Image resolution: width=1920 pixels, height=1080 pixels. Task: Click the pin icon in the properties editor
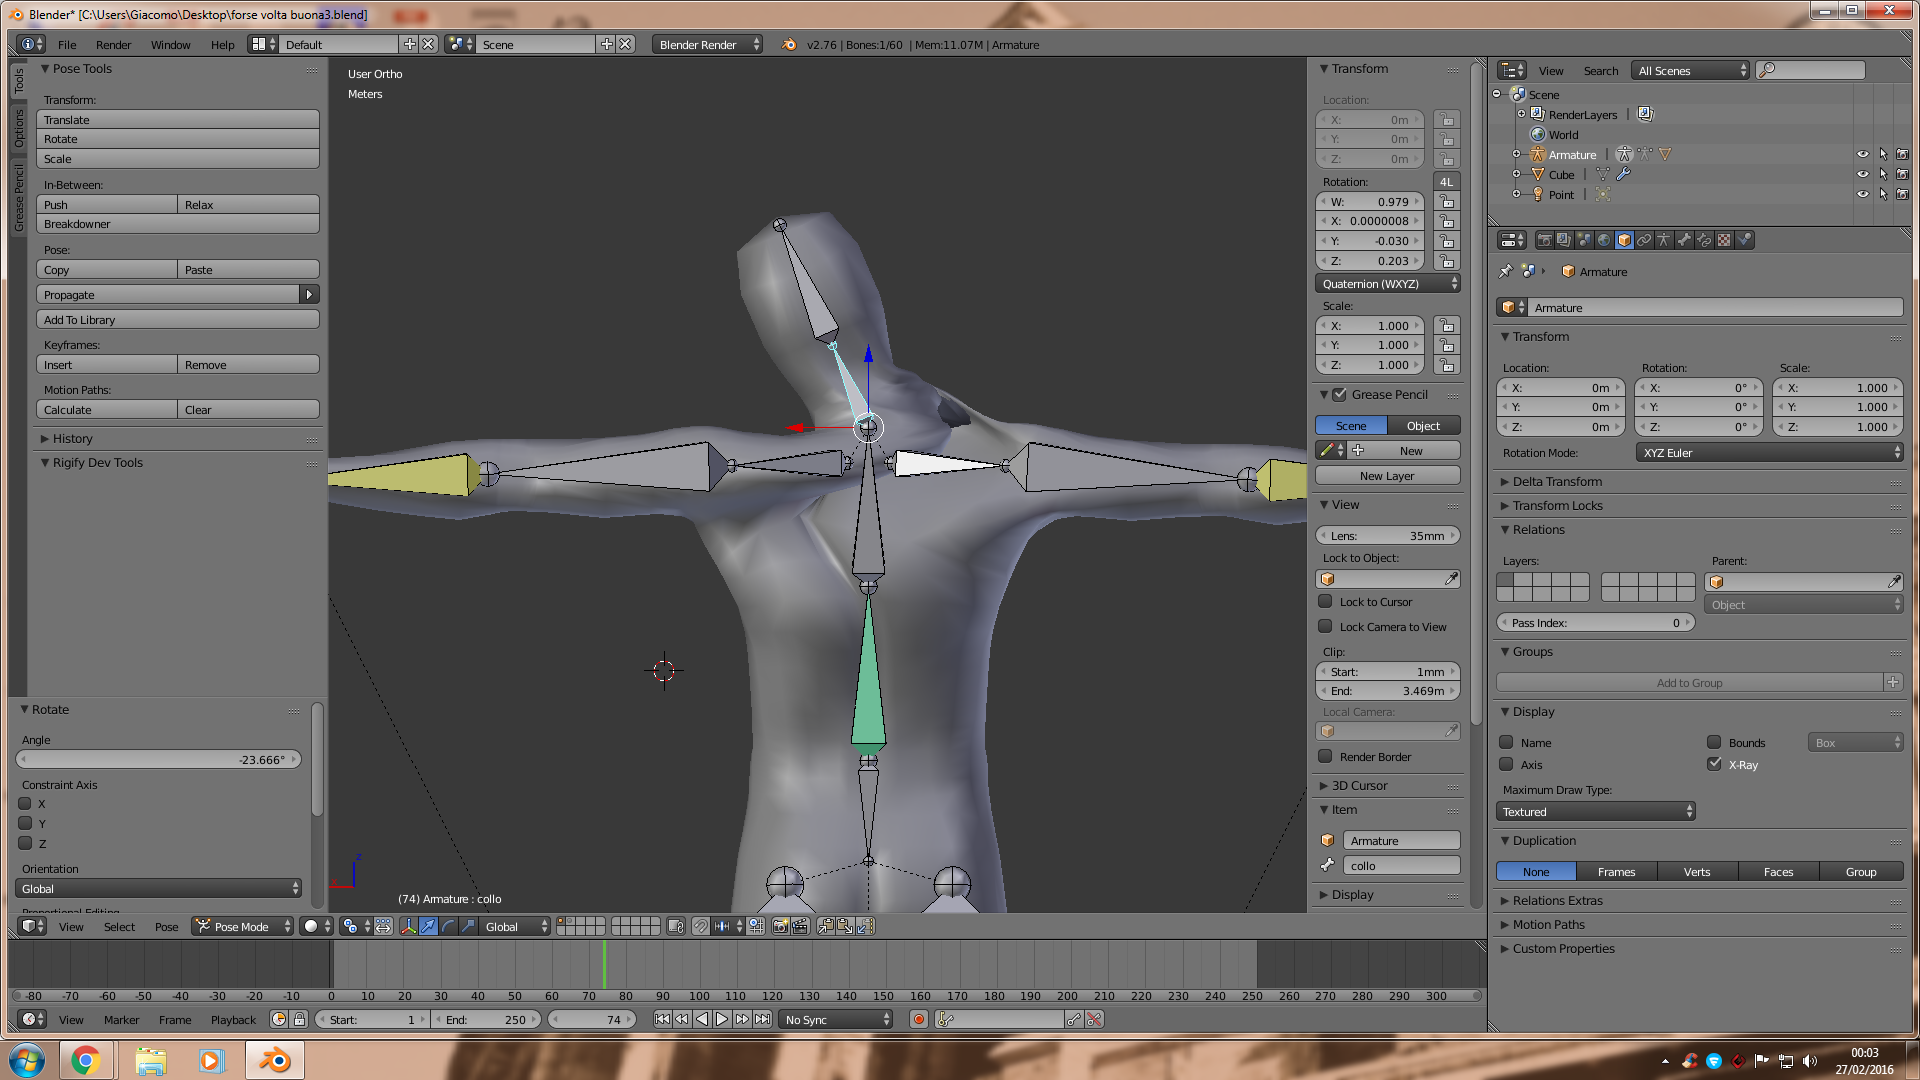(1506, 271)
